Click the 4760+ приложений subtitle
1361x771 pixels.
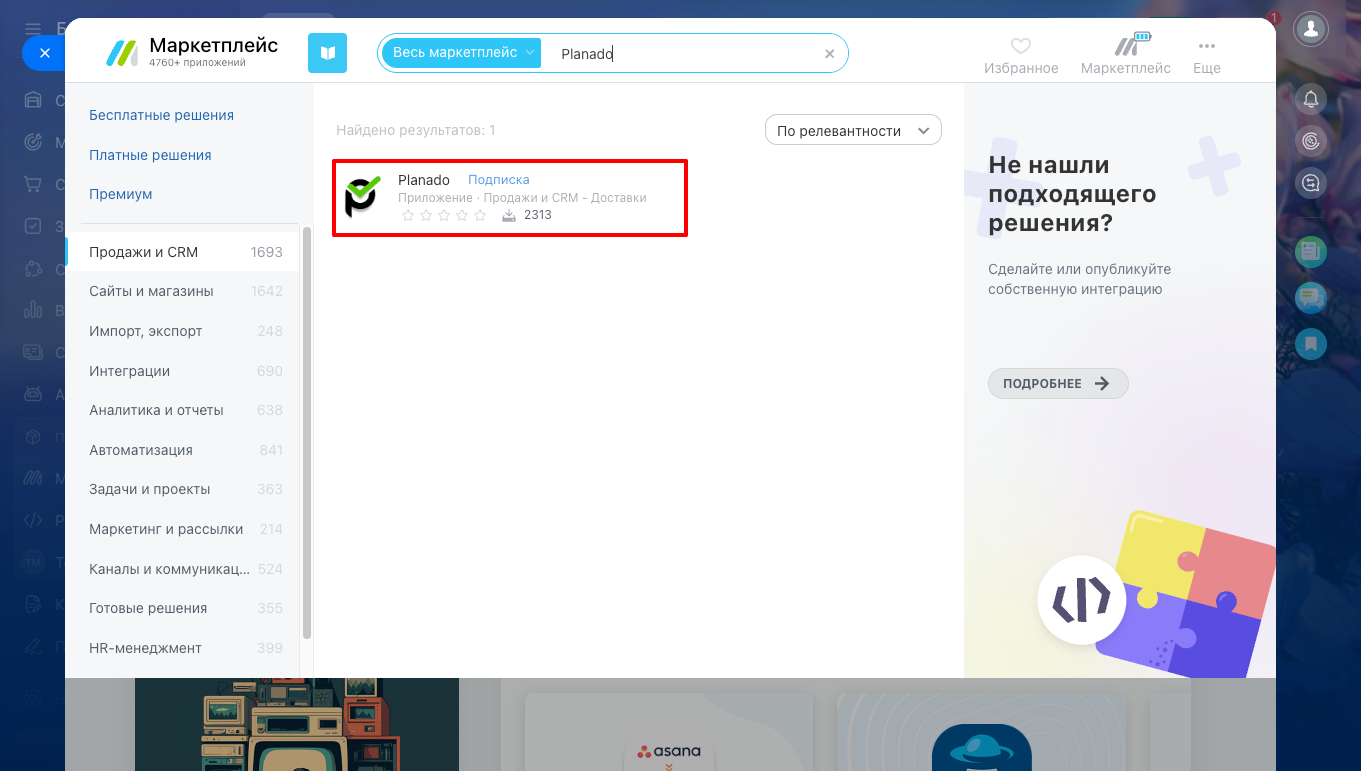(x=197, y=63)
